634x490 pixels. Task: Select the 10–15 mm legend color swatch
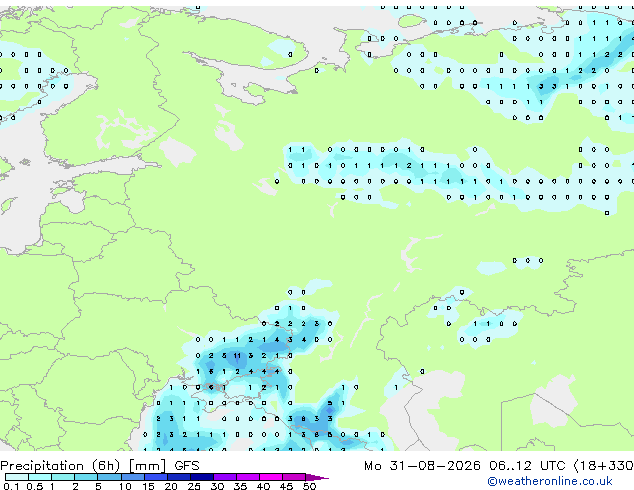point(132,477)
